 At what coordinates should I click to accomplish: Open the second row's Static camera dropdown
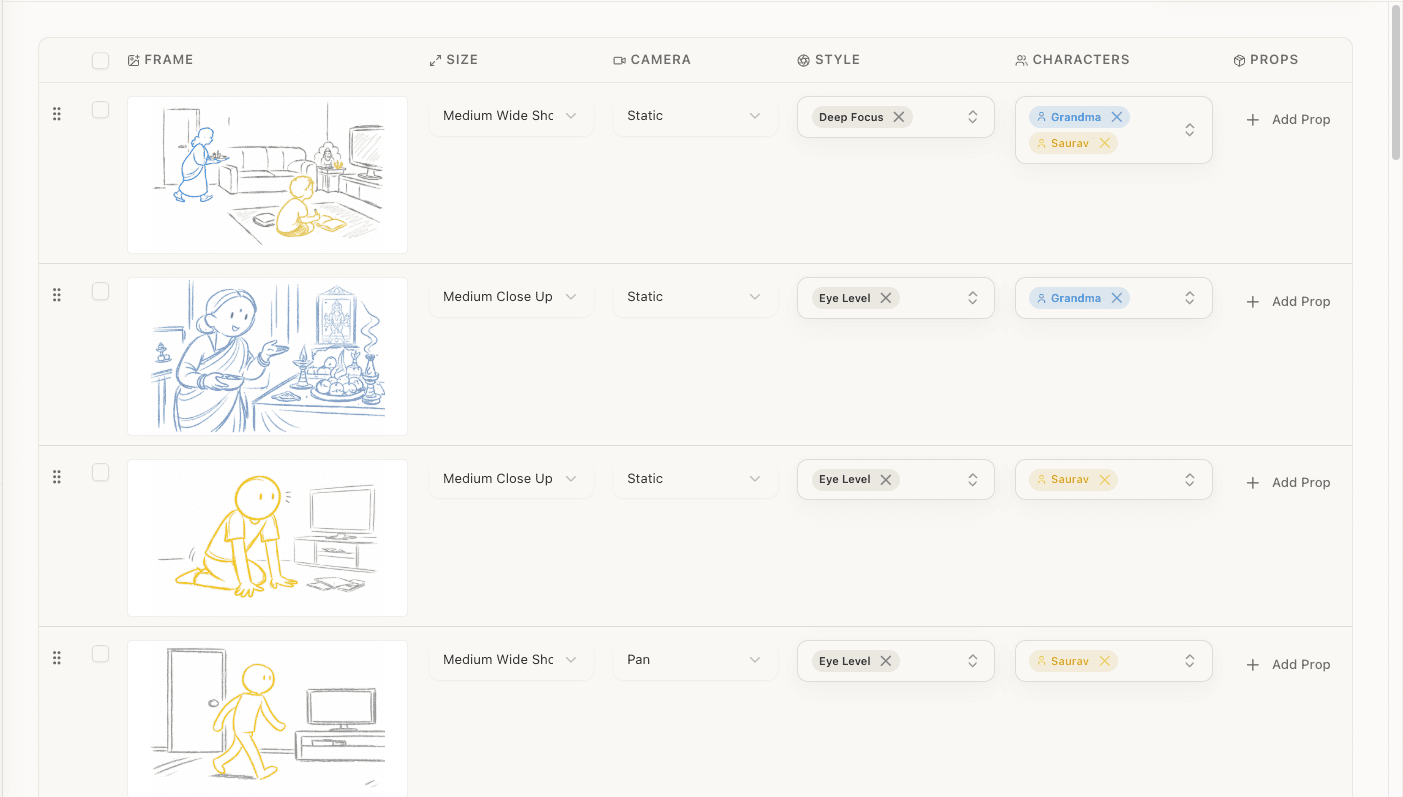[695, 297]
